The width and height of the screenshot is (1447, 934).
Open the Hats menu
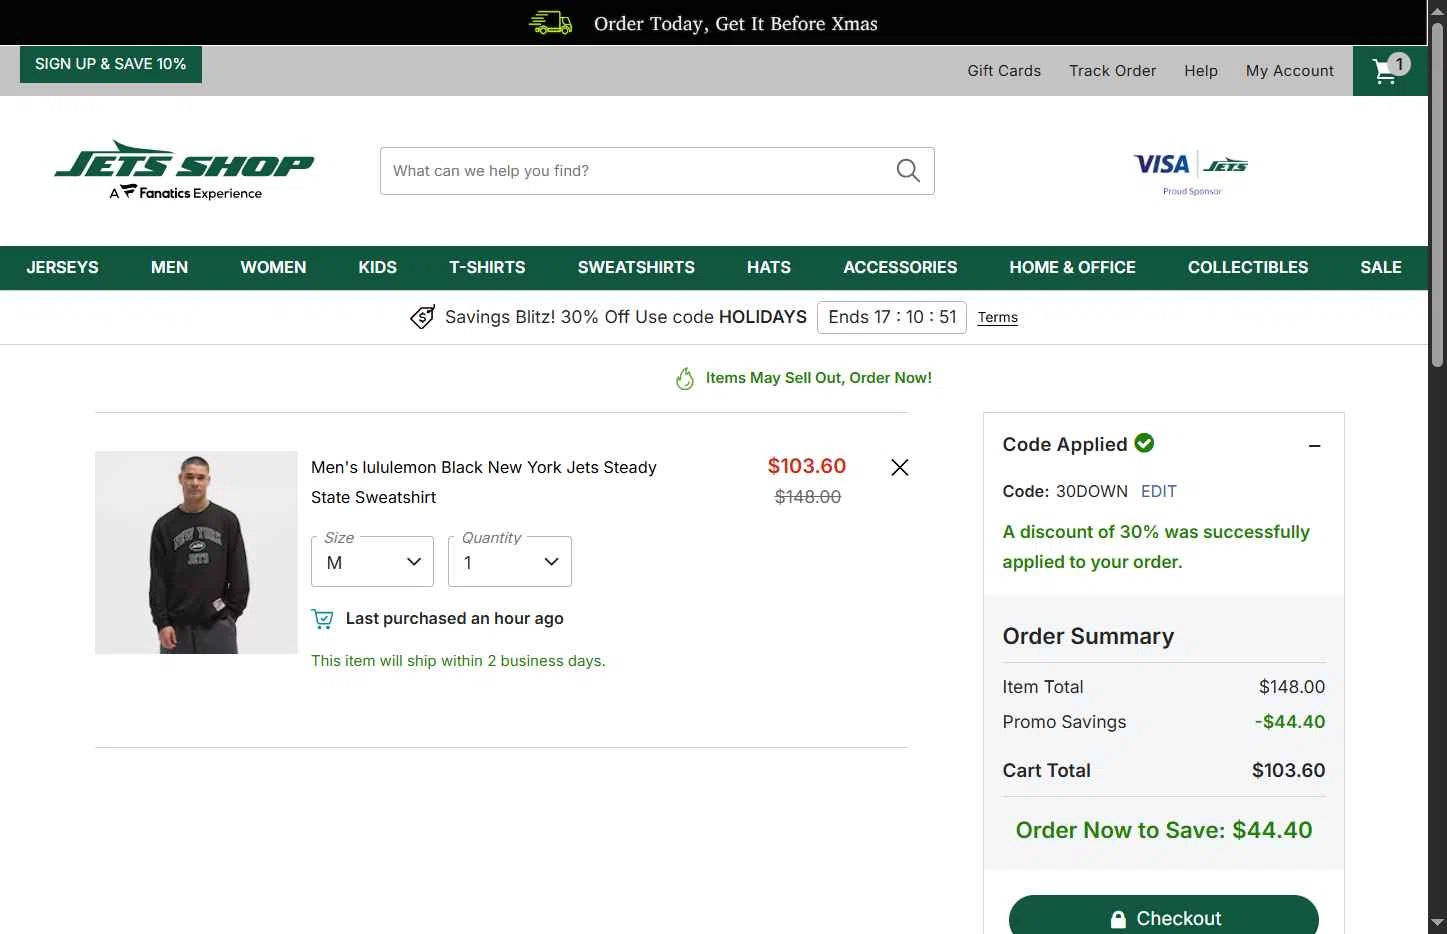click(769, 267)
